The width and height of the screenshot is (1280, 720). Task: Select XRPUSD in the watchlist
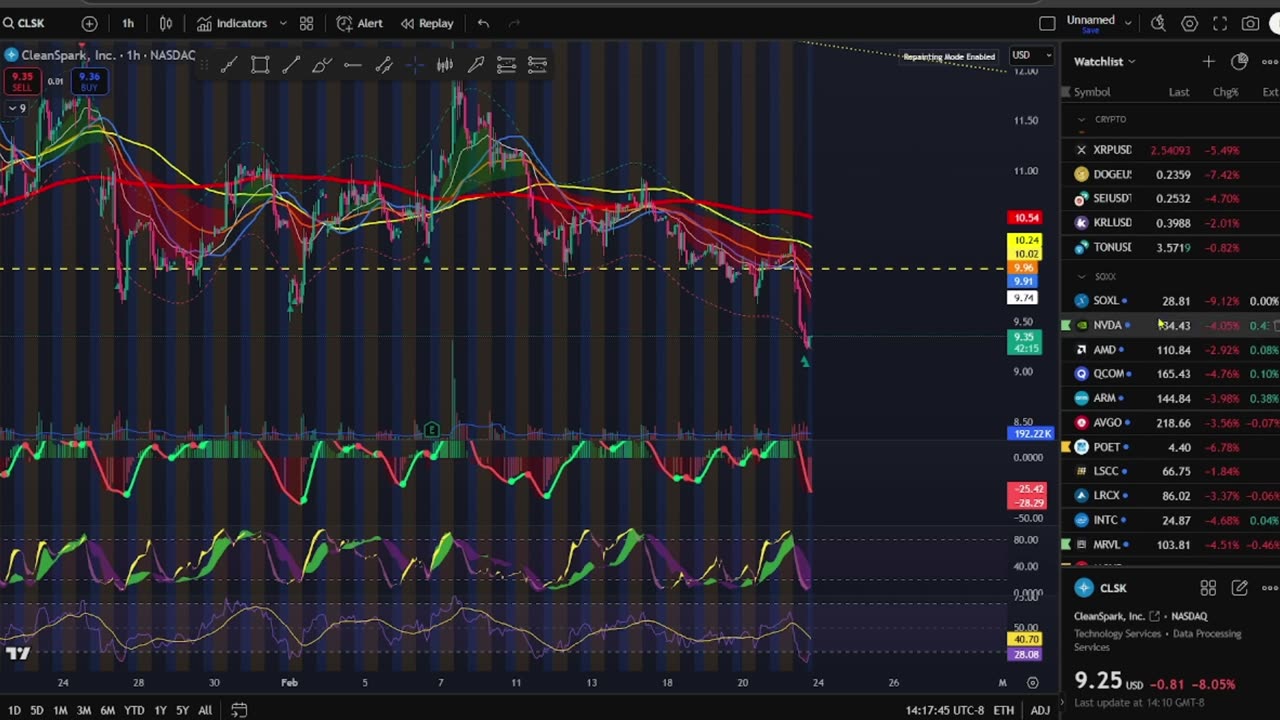click(1170, 150)
